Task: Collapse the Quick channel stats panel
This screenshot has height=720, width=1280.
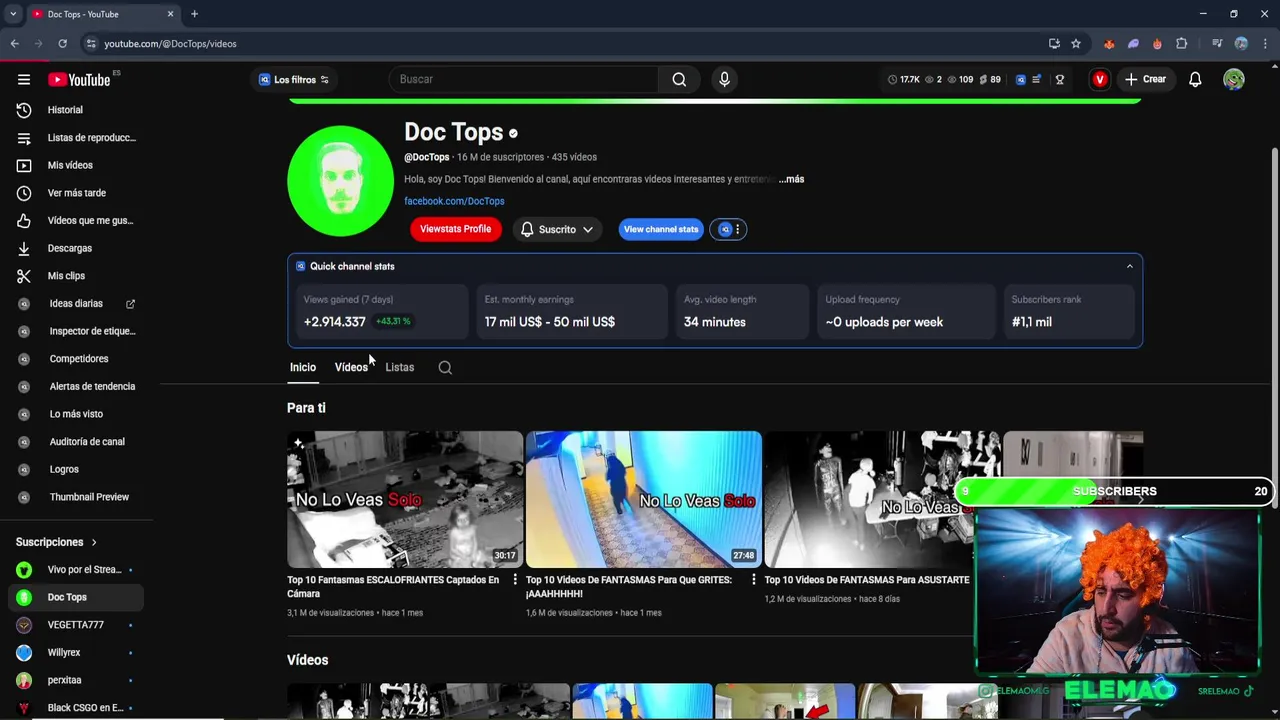Action: [x=1130, y=266]
